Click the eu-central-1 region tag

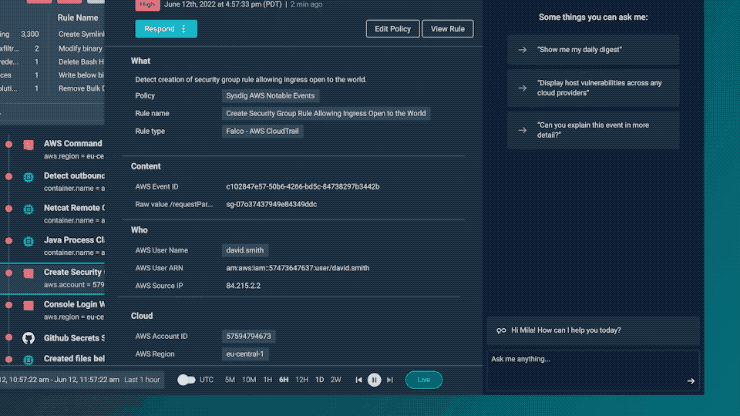245,354
